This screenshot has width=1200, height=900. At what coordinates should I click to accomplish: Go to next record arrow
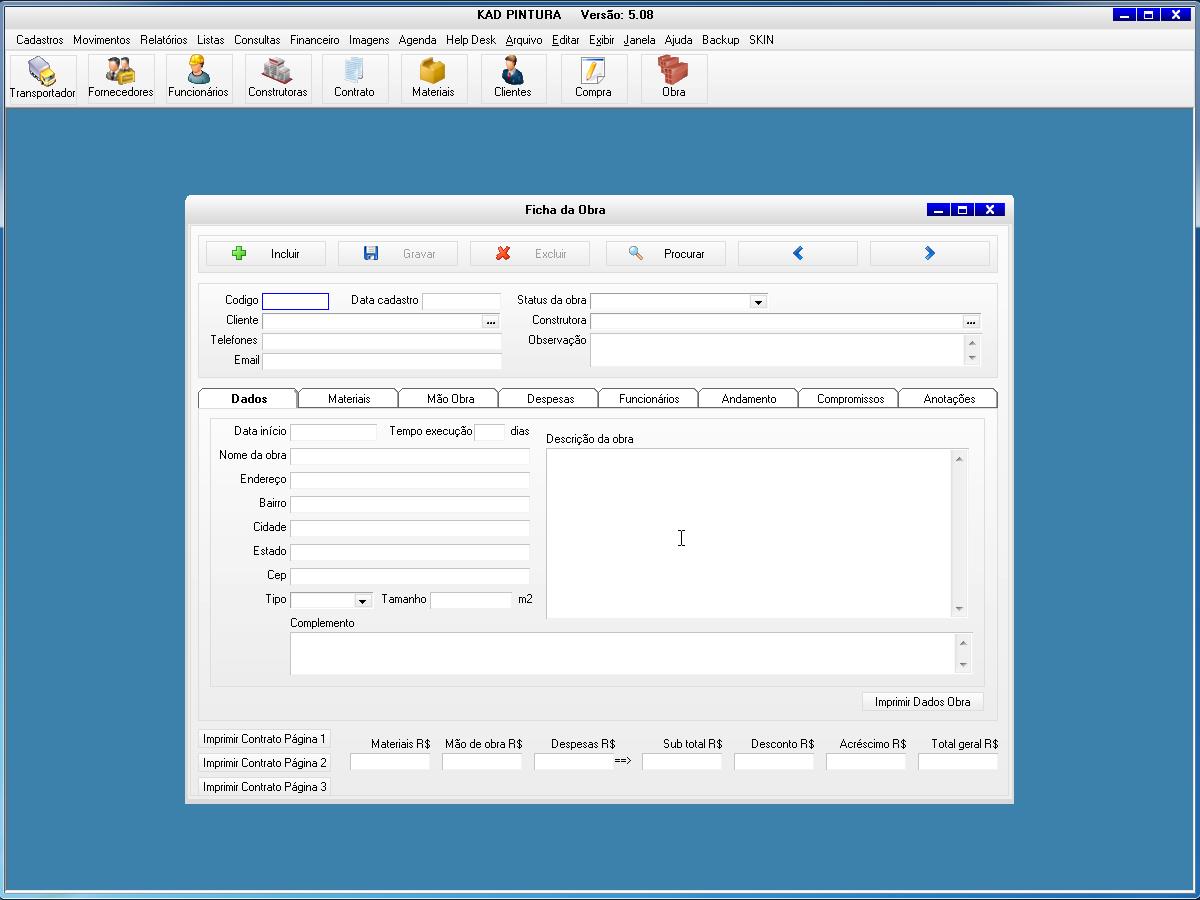coord(929,254)
